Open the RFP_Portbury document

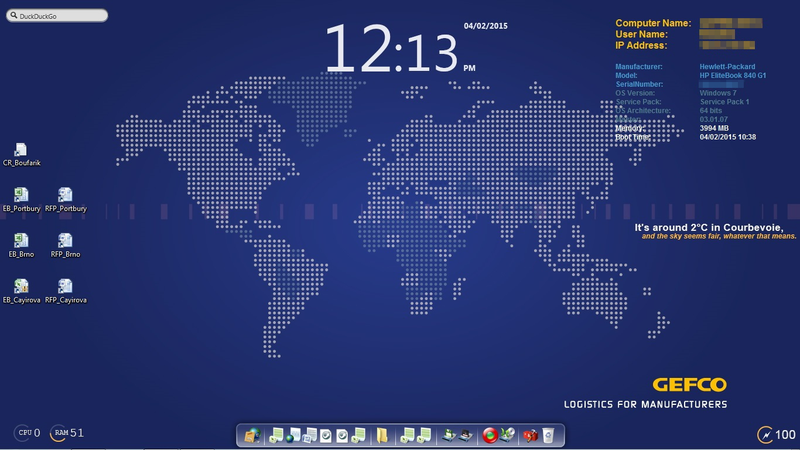click(65, 200)
